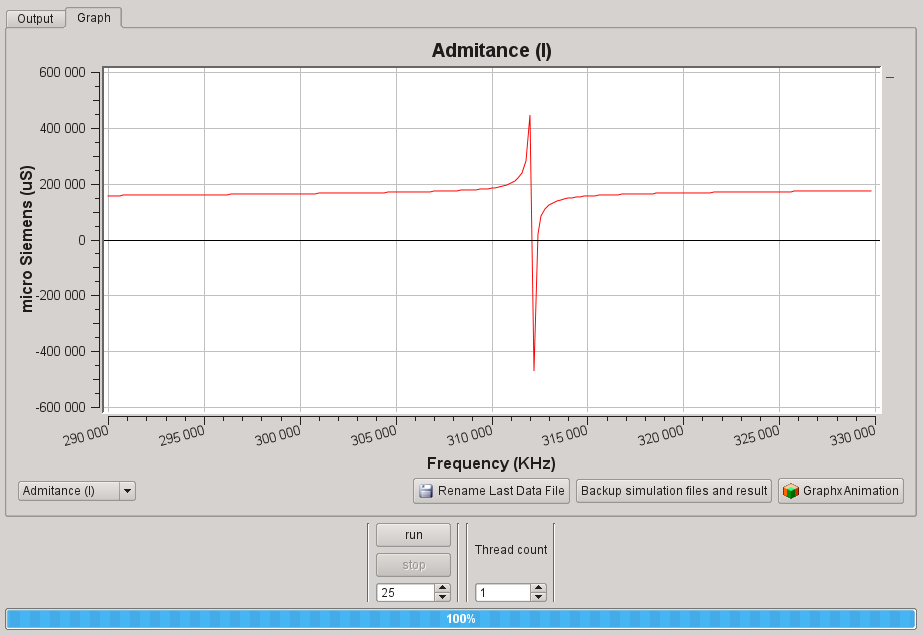
Task: Click the 100% progress bar
Action: click(x=461, y=619)
